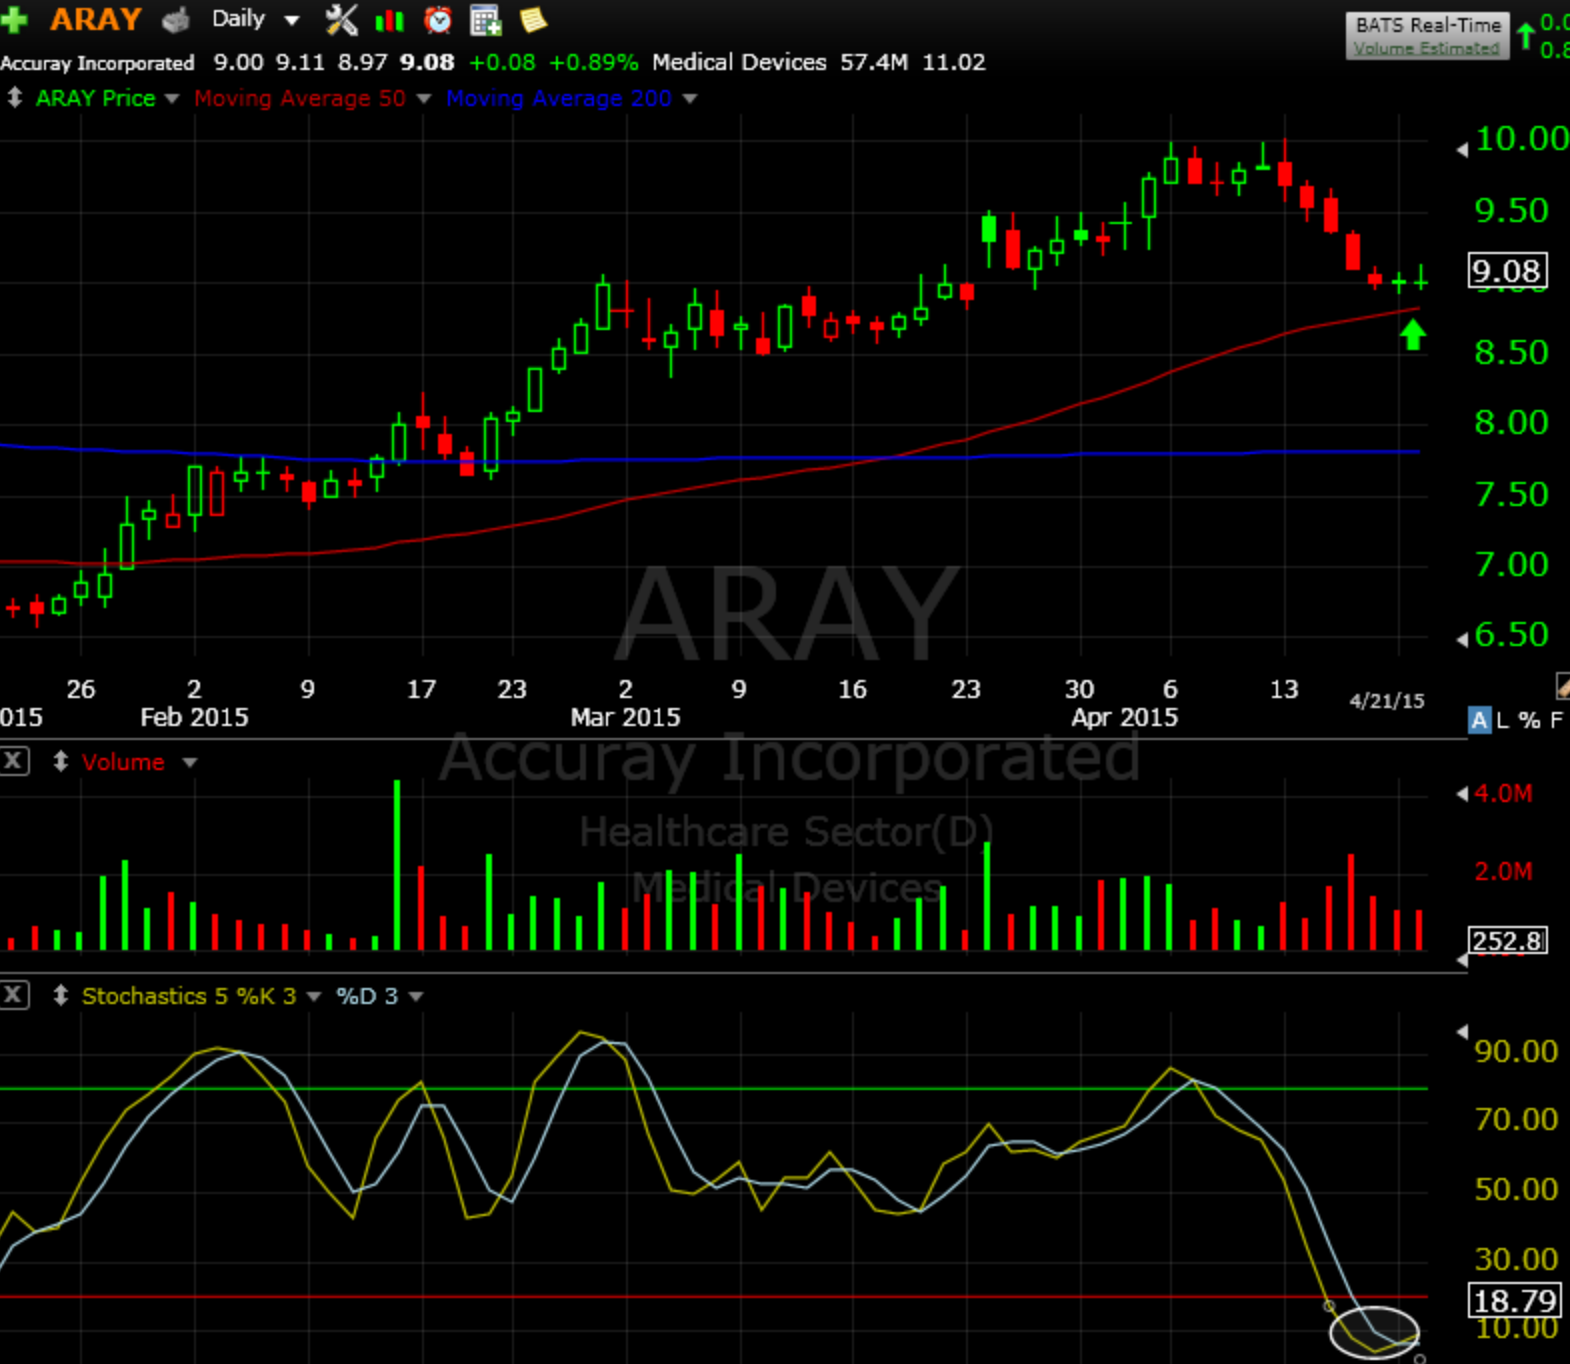1570x1364 pixels.
Task: Open the Daily timeframe dropdown
Action: (254, 19)
